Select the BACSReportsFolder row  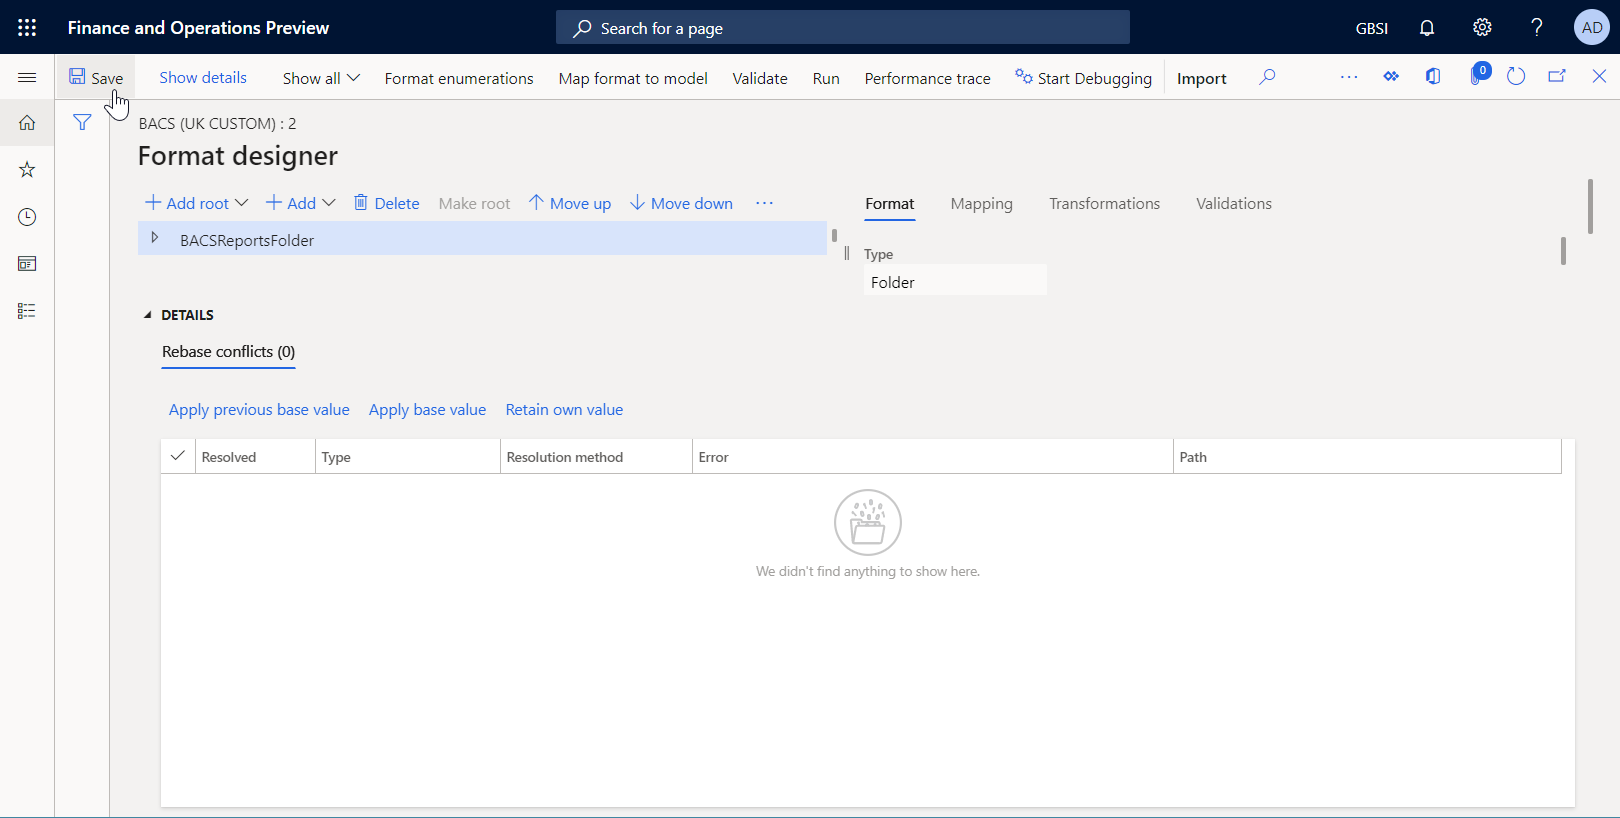point(482,239)
